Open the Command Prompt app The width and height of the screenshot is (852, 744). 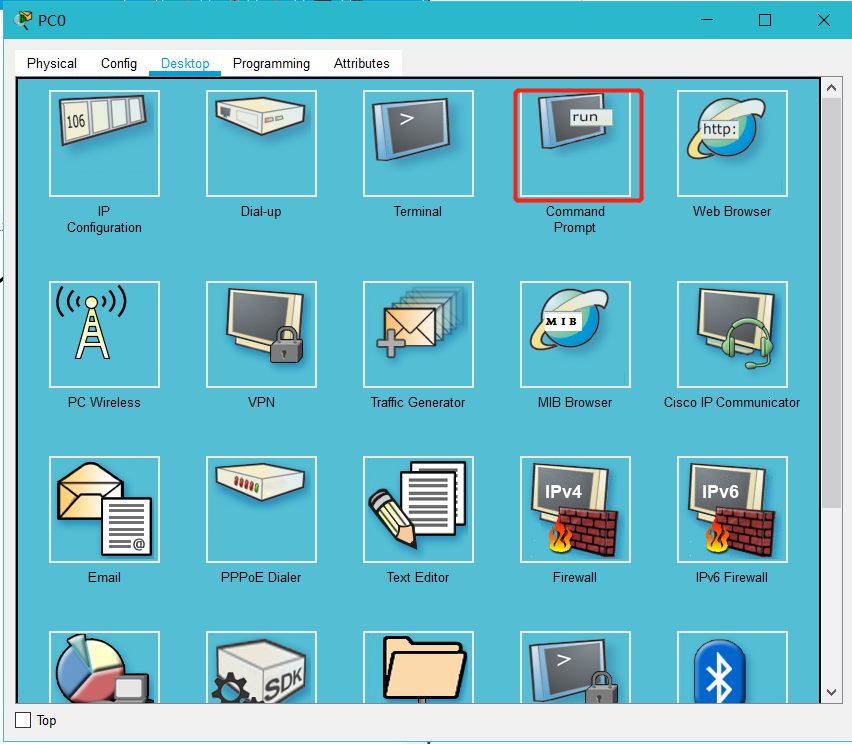pos(575,143)
